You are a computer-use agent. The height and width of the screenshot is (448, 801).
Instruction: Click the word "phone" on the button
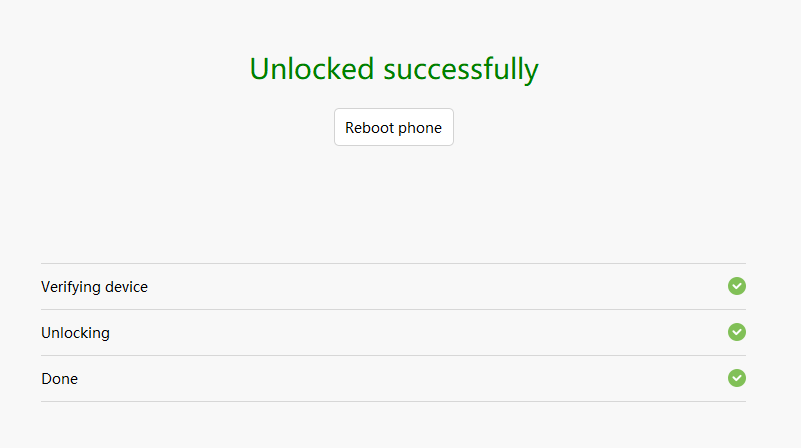pyautogui.click(x=420, y=128)
